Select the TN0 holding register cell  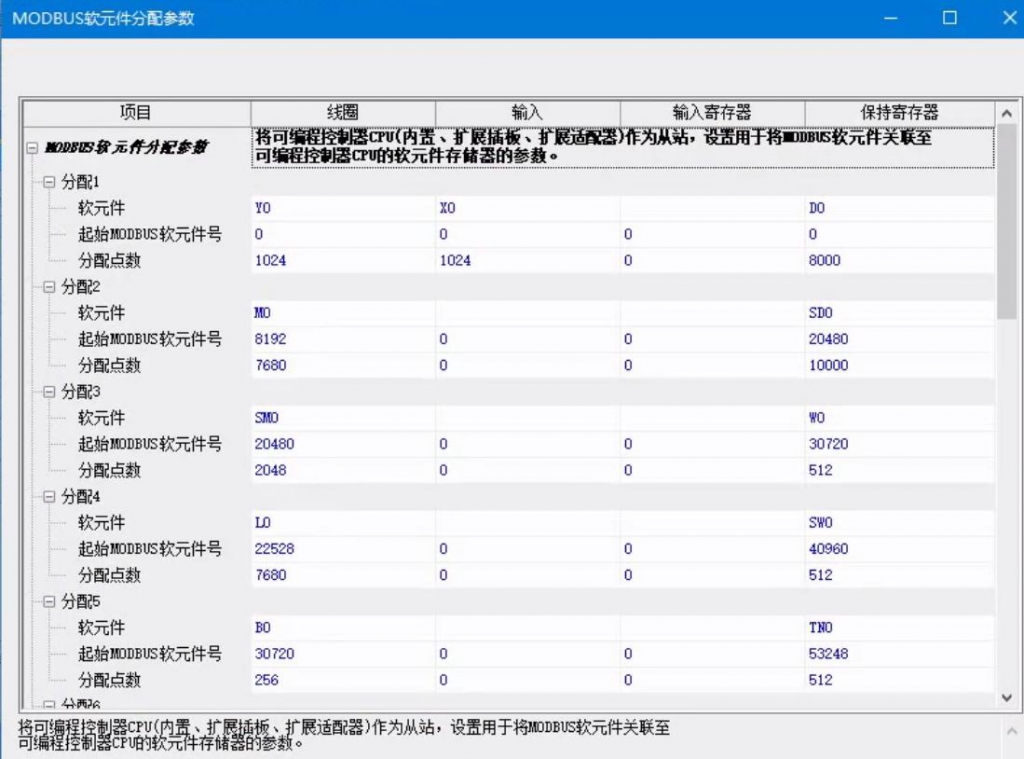click(899, 628)
